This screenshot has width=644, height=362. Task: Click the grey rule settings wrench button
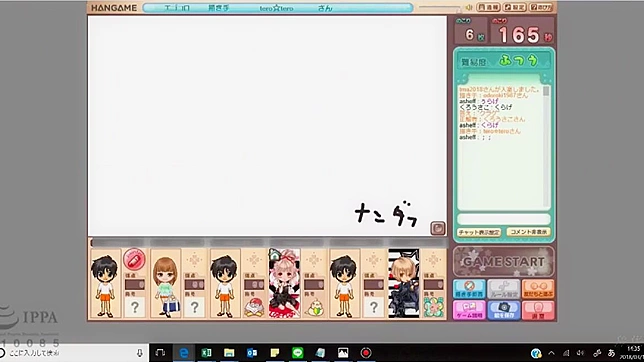504,289
